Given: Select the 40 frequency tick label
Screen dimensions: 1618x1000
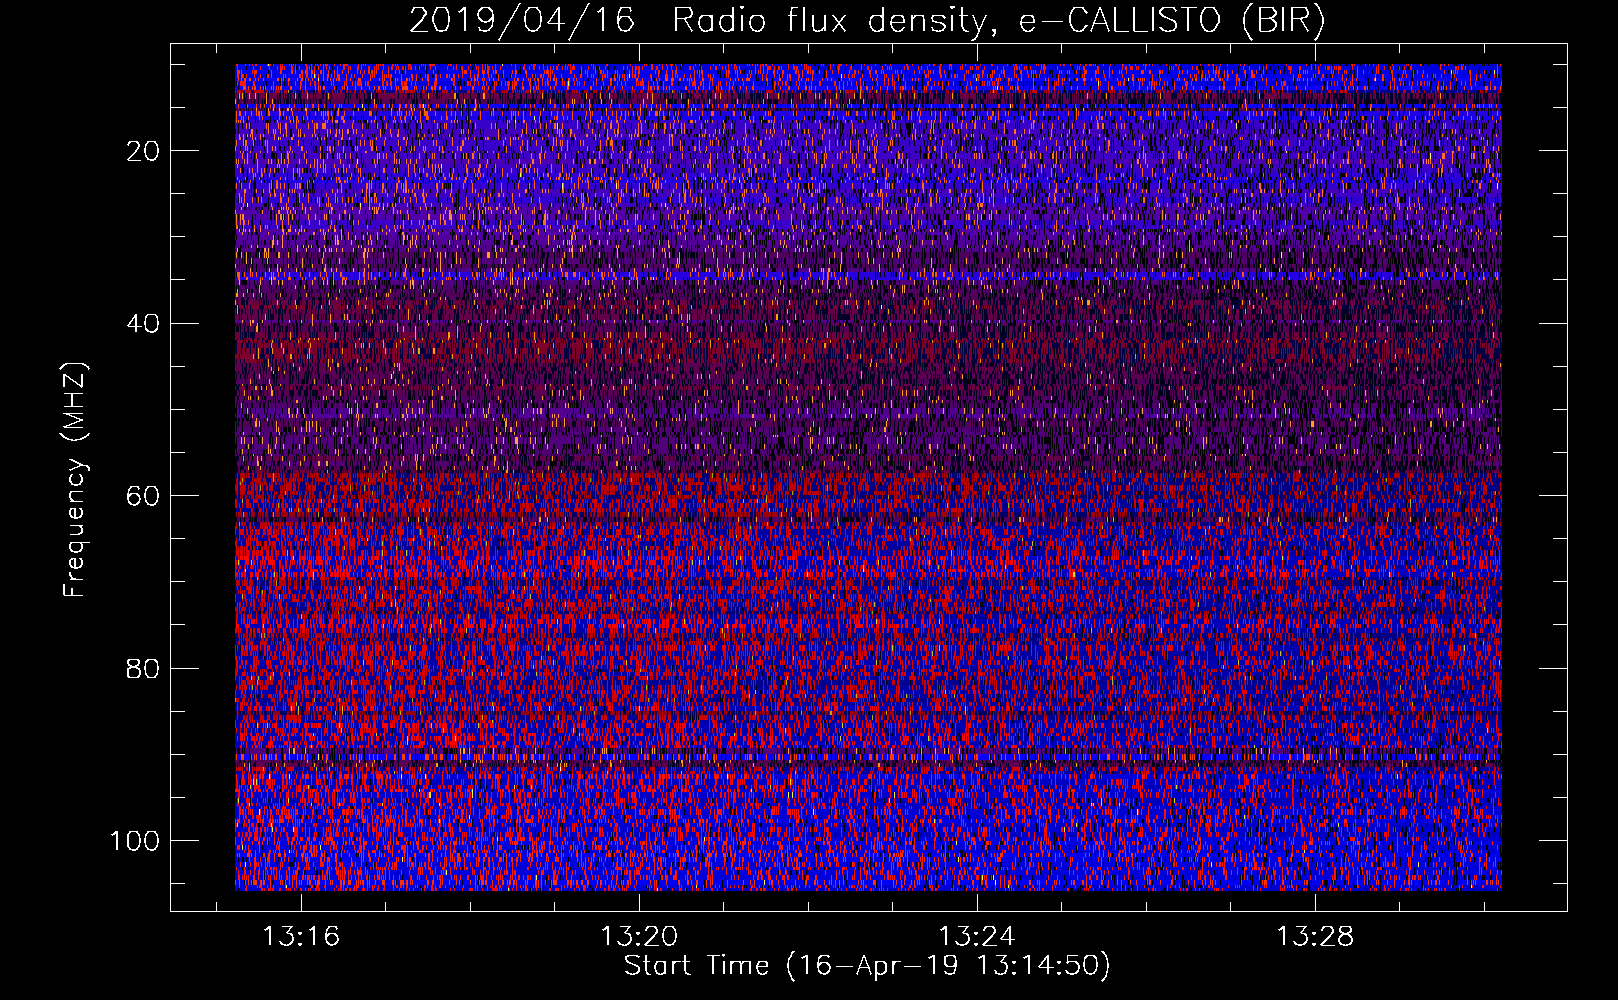Looking at the screenshot, I should pyautogui.click(x=144, y=324).
